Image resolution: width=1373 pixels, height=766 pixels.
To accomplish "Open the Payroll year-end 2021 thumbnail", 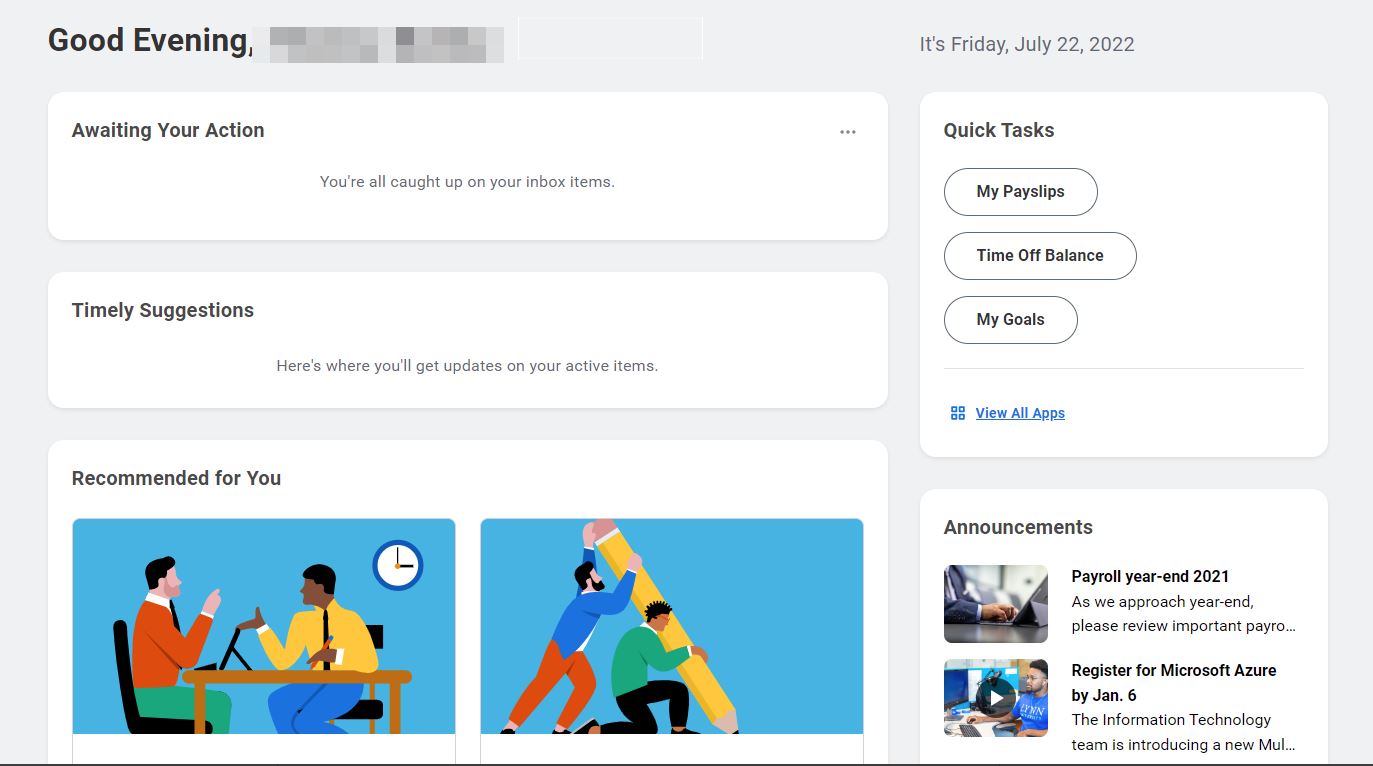I will click(996, 603).
